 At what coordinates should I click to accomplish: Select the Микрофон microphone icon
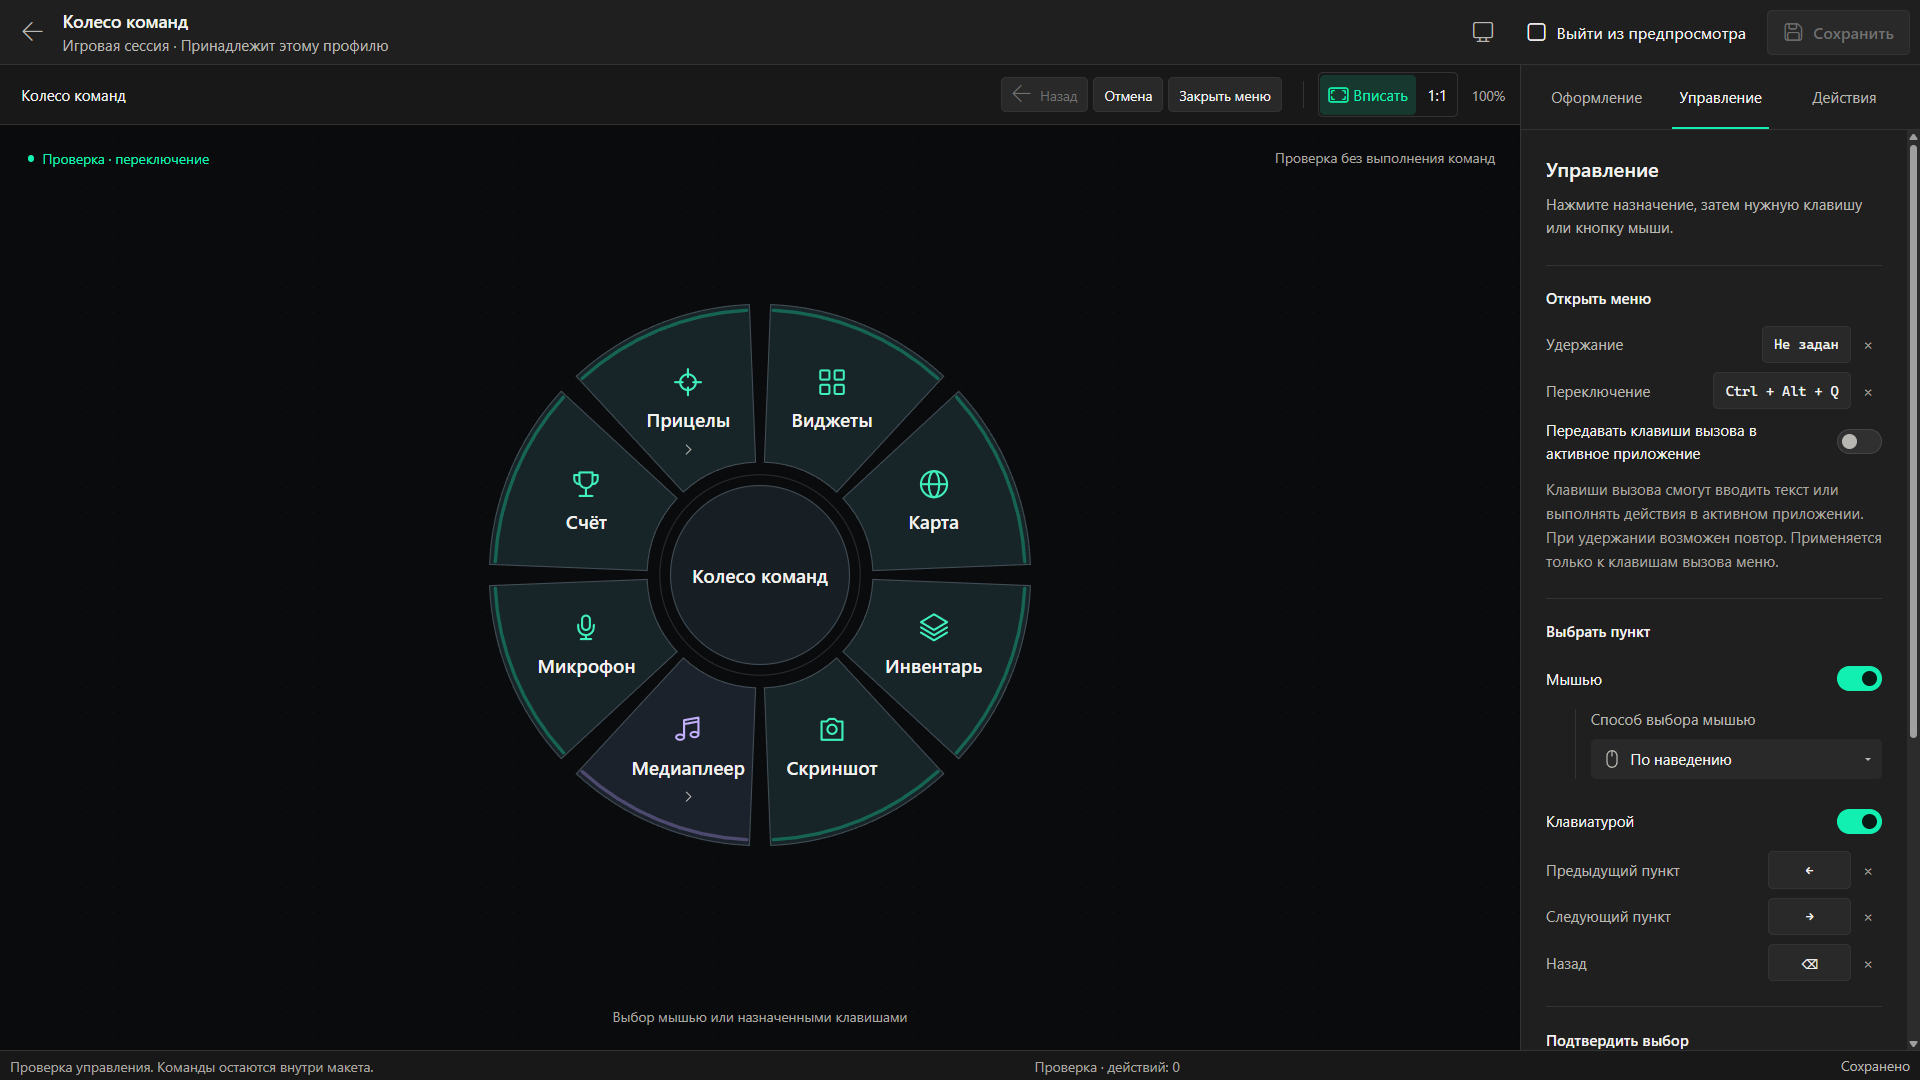[586, 627]
